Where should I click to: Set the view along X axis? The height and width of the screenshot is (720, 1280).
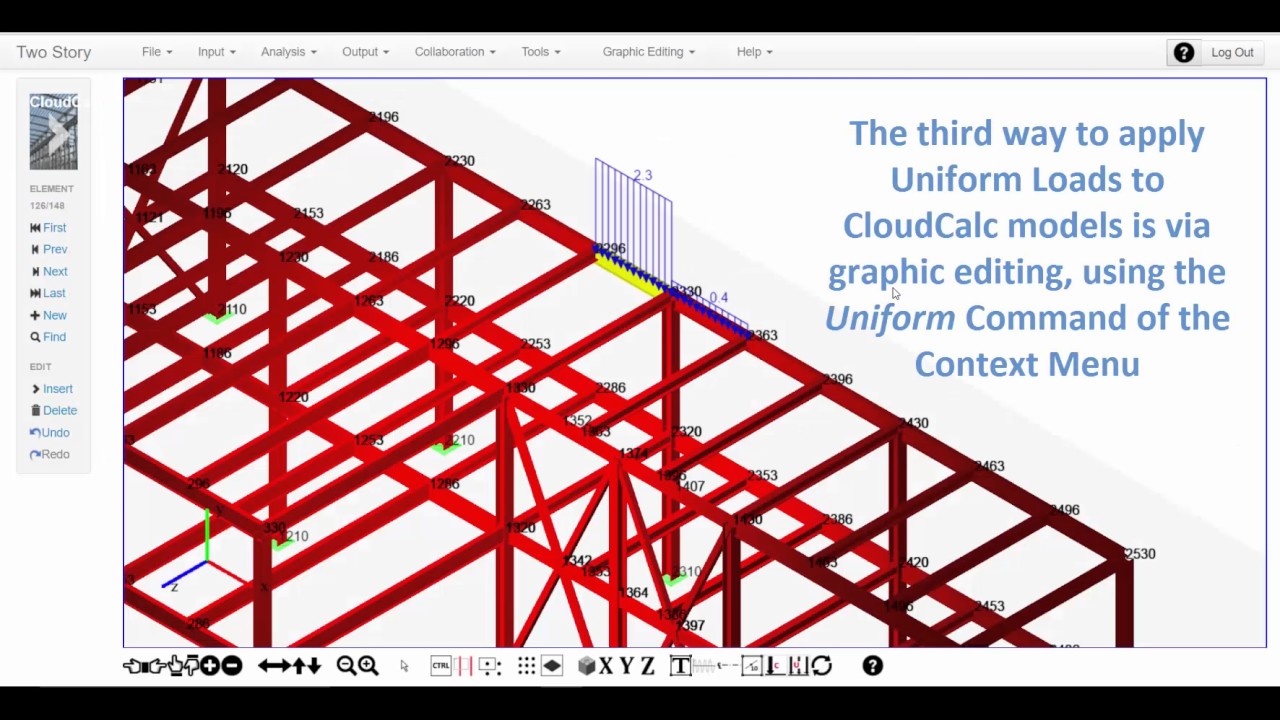pyautogui.click(x=606, y=666)
